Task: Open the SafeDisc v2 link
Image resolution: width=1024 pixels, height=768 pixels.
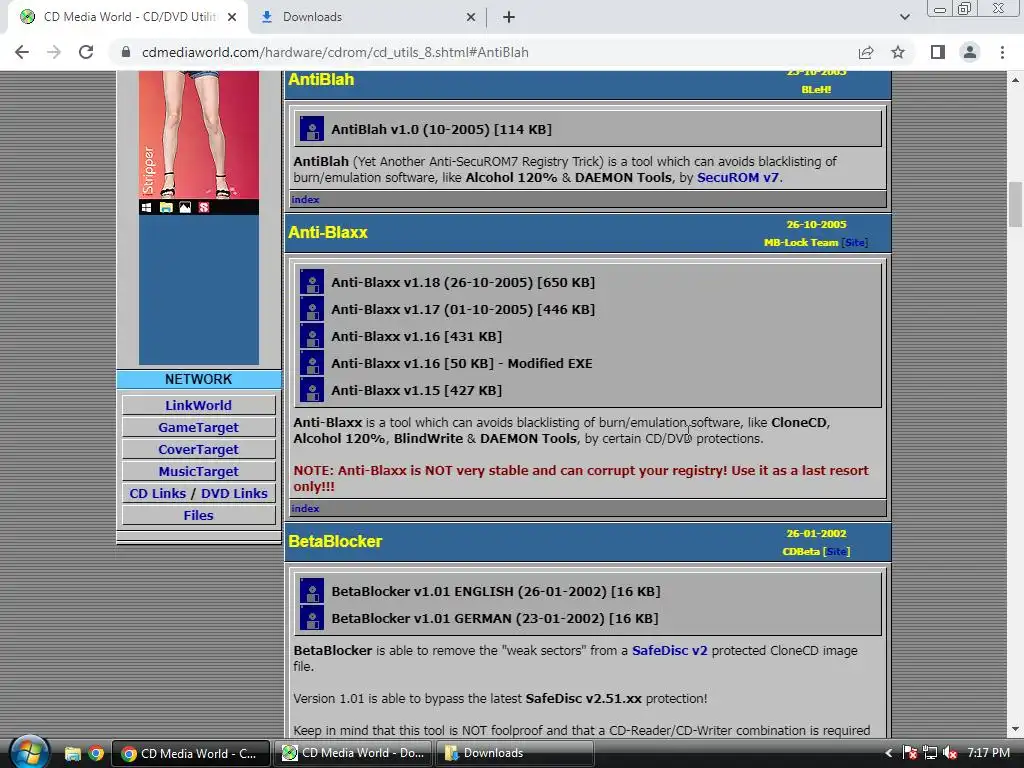Action: tap(669, 650)
